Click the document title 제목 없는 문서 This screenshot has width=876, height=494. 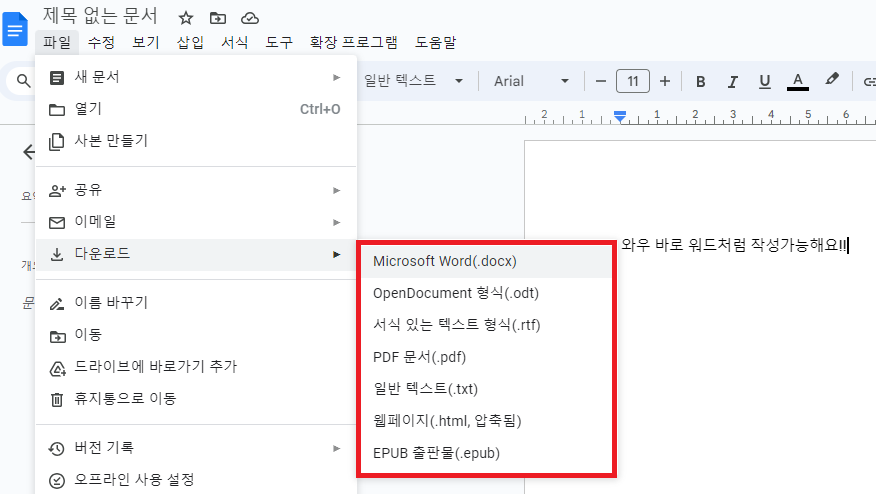tap(100, 16)
